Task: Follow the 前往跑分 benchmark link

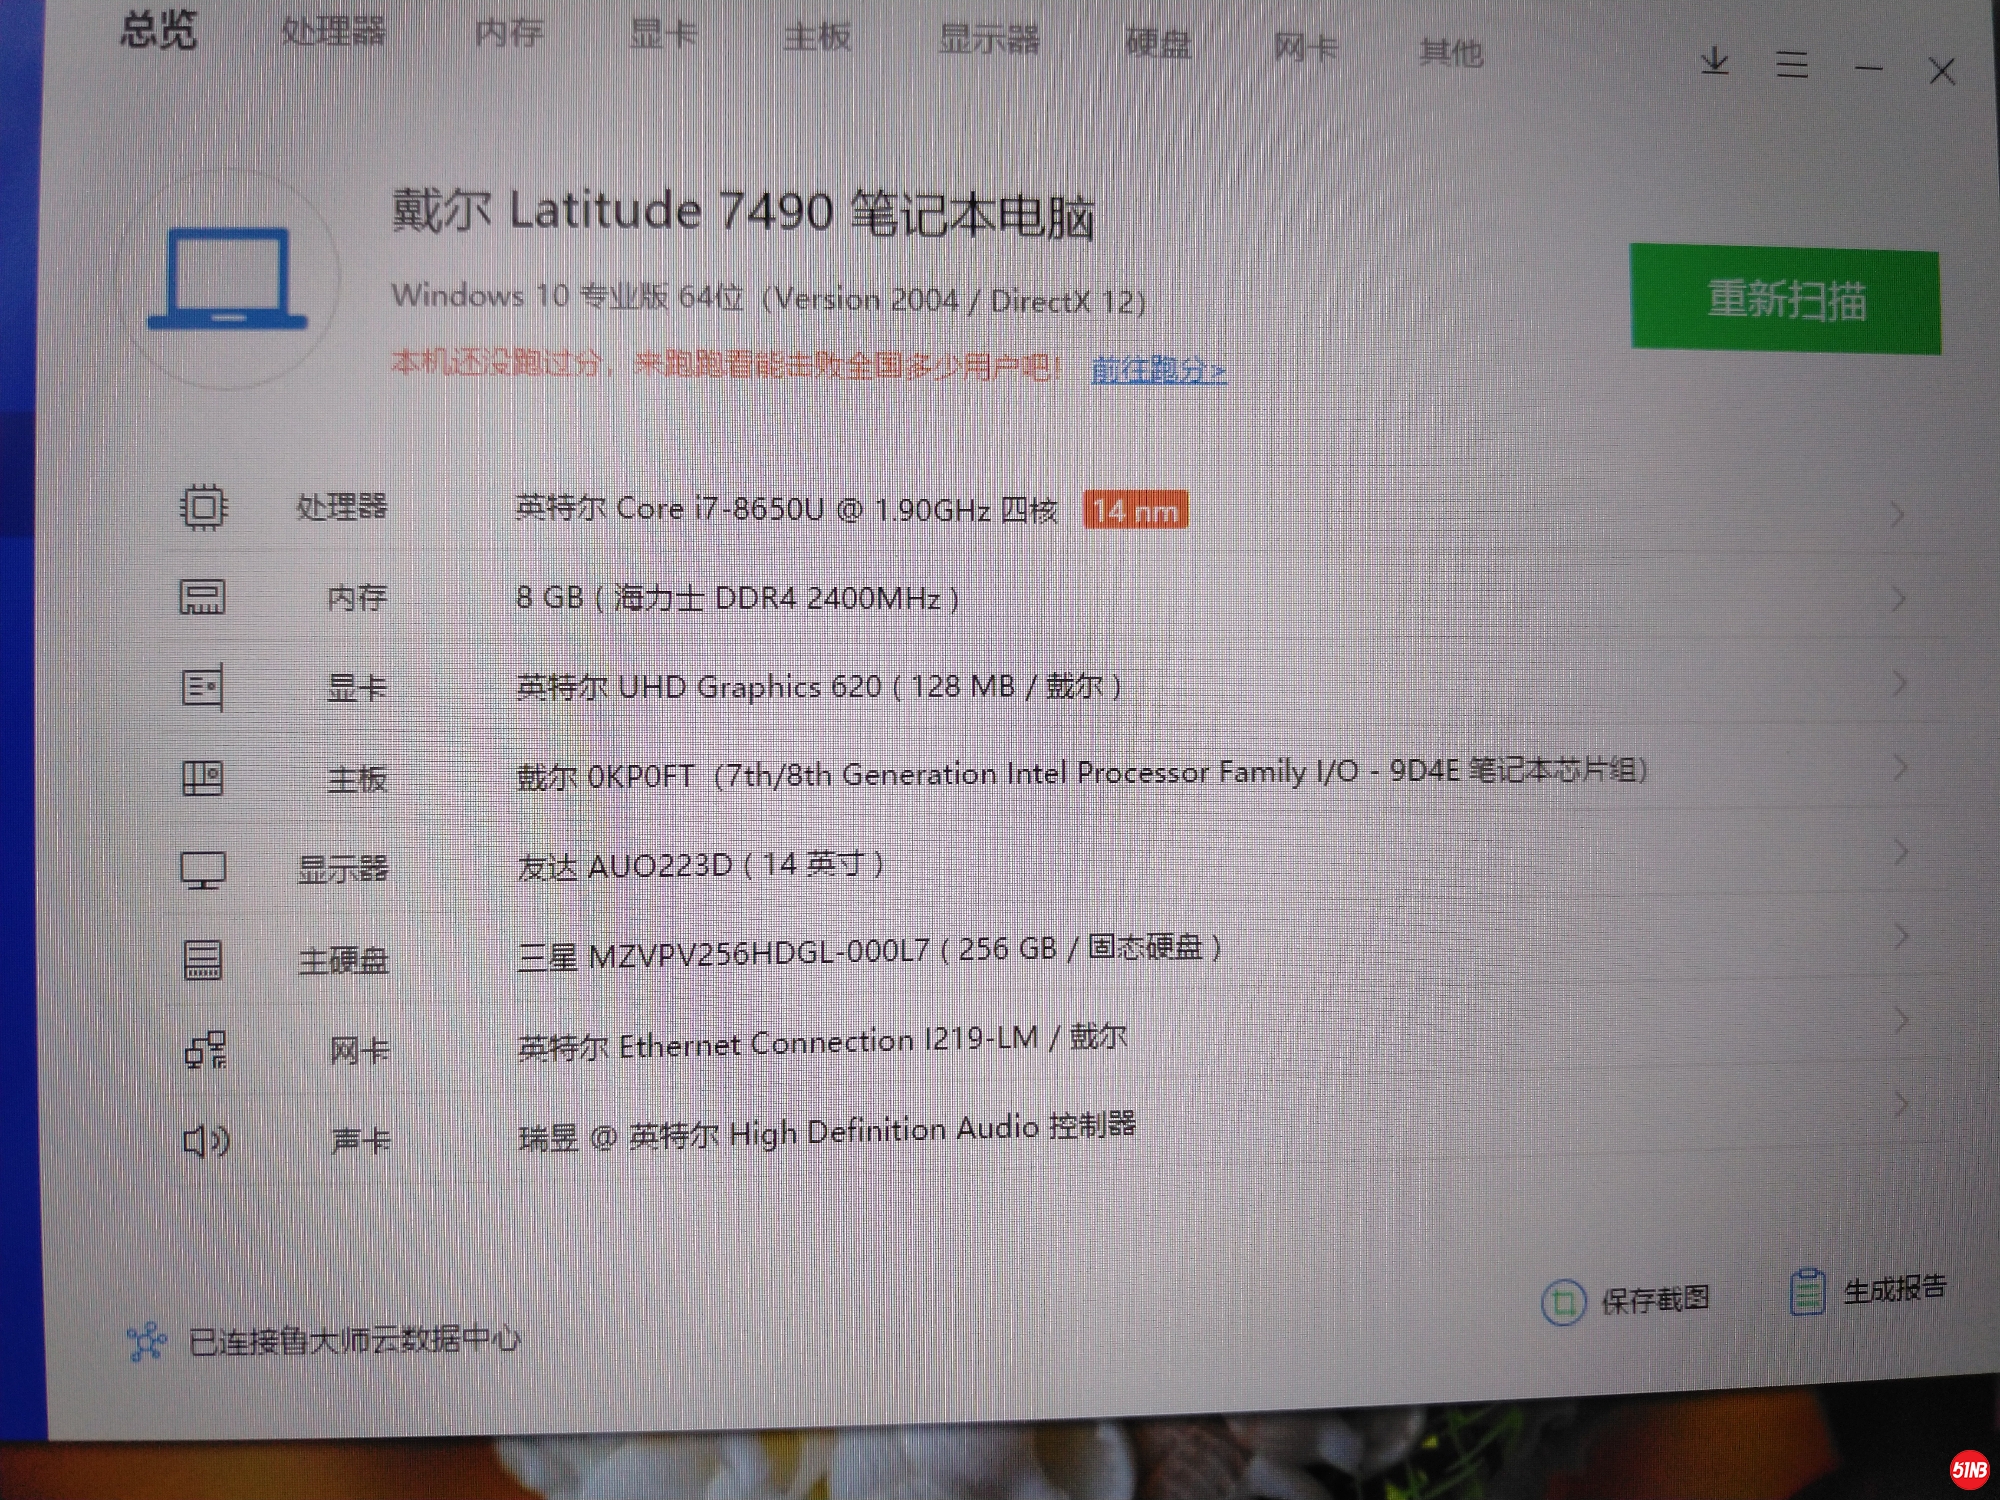Action: 1159,370
